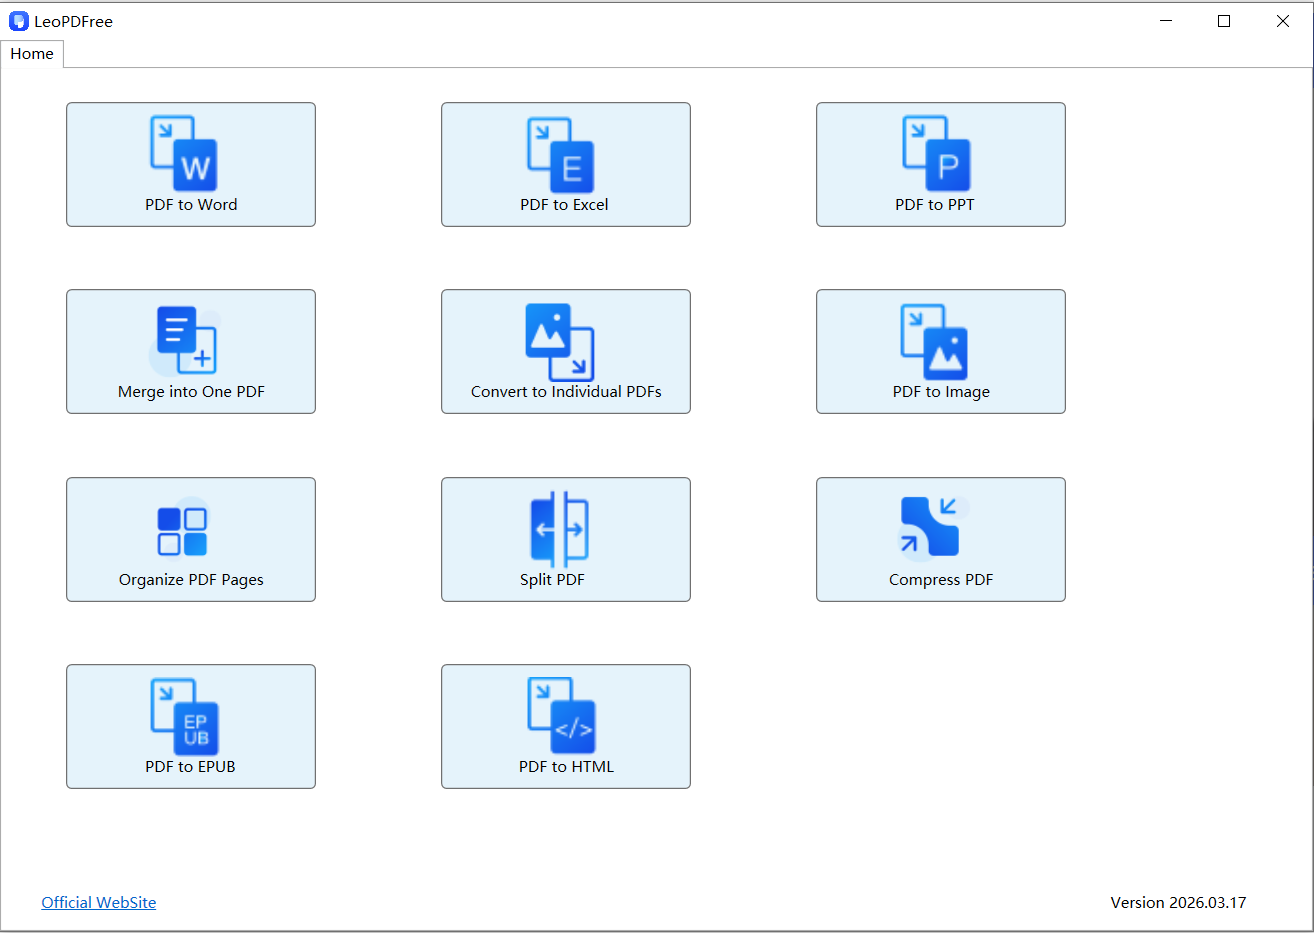Open the PDF to Word converter
1314x933 pixels.
coord(190,164)
